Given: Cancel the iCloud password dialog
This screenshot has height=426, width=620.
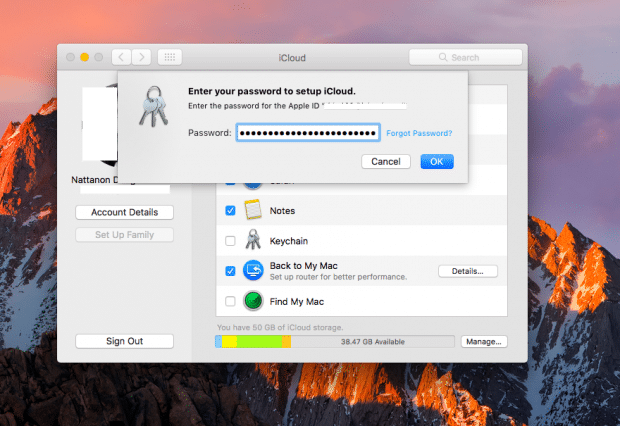Looking at the screenshot, I should [386, 161].
